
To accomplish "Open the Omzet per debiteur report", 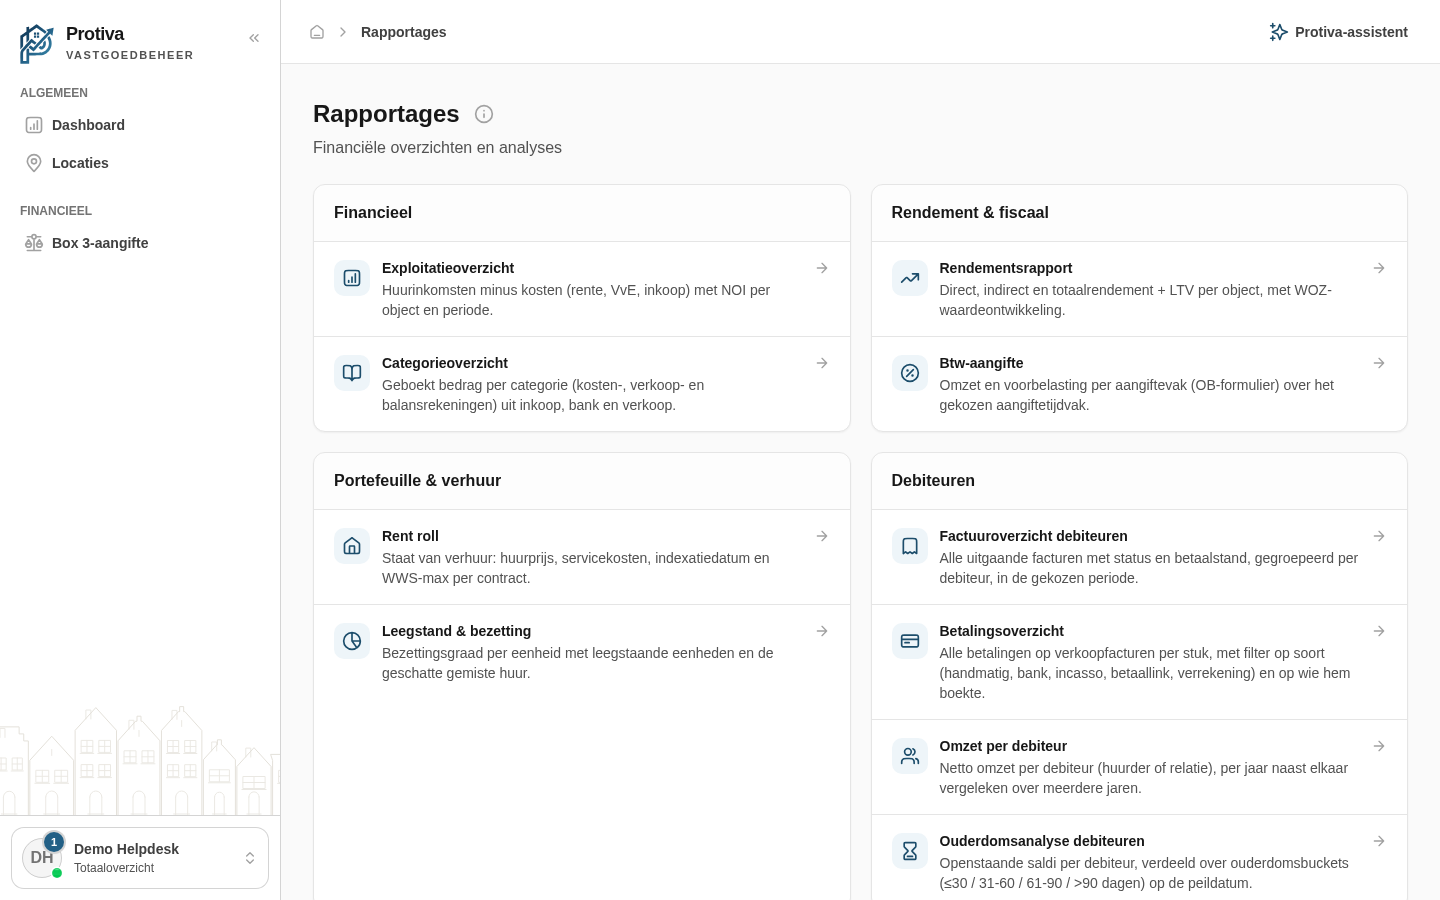I will click(x=1139, y=767).
